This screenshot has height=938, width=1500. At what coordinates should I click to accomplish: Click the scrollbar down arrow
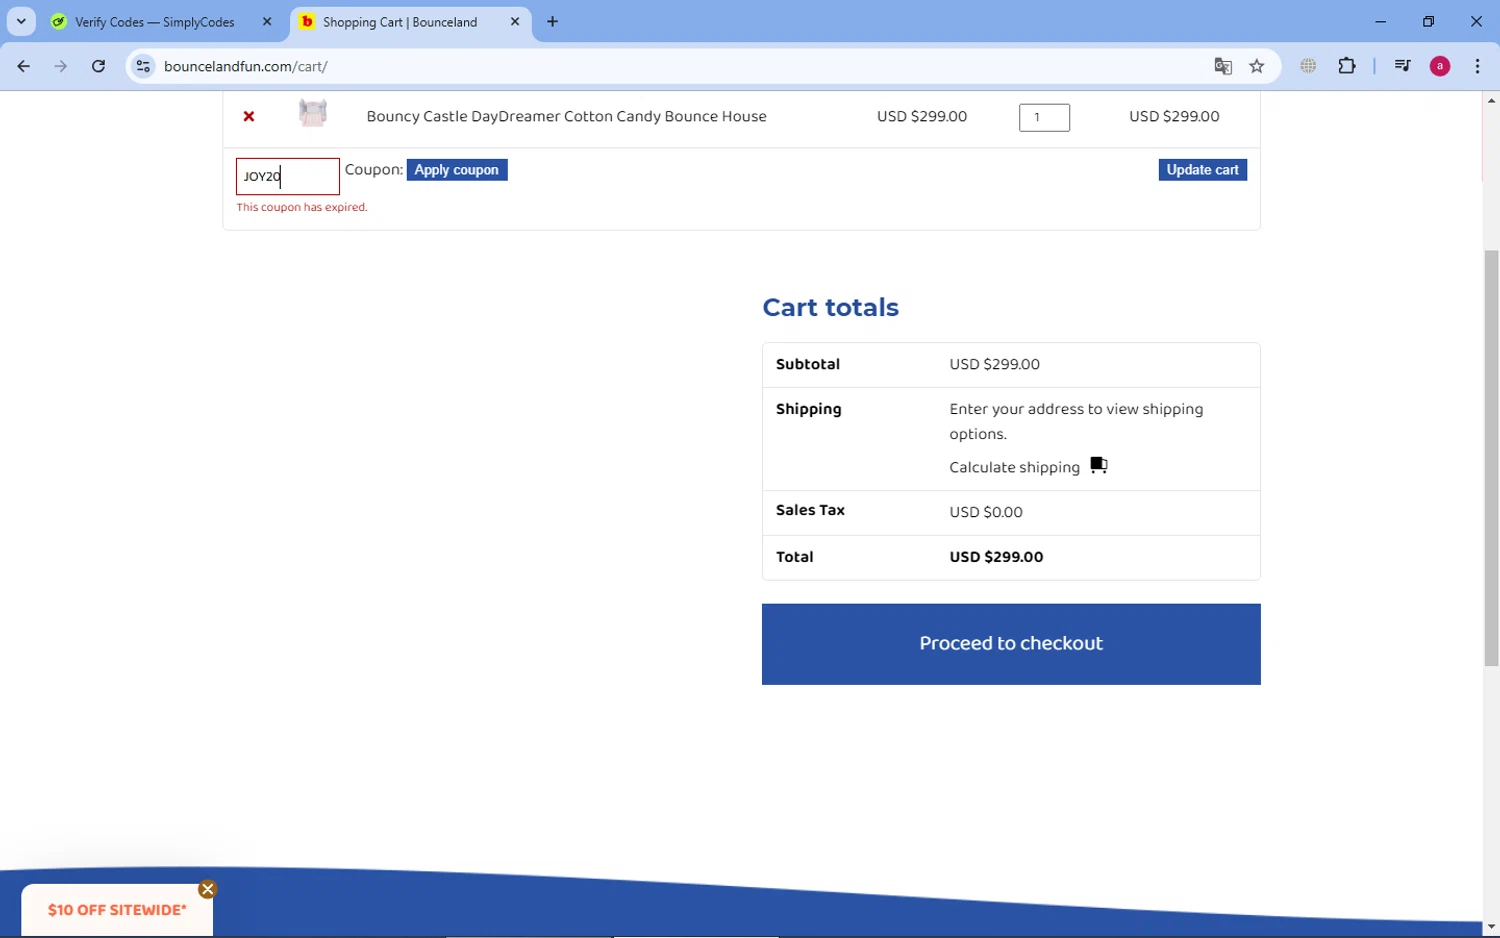(1491, 927)
